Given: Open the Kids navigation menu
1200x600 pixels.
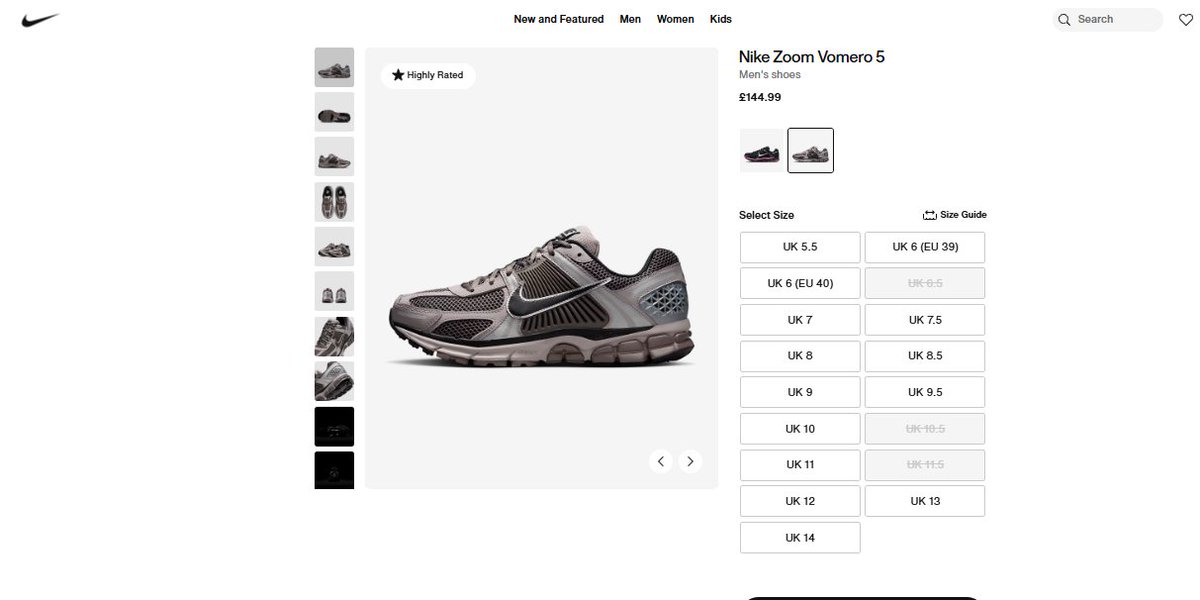Looking at the screenshot, I should click(721, 19).
